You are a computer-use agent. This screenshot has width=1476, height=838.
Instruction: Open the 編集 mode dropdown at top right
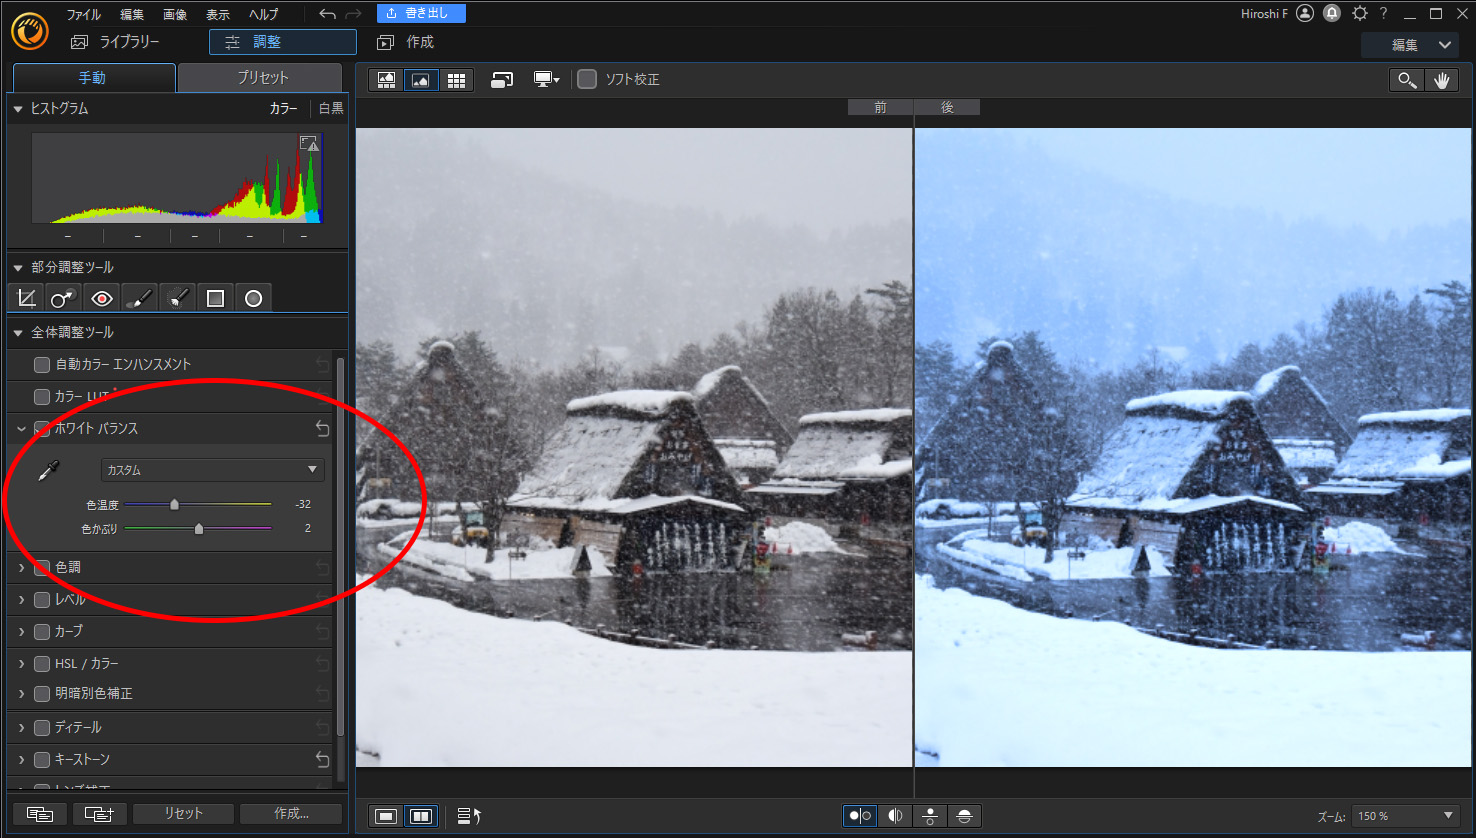click(x=1410, y=45)
